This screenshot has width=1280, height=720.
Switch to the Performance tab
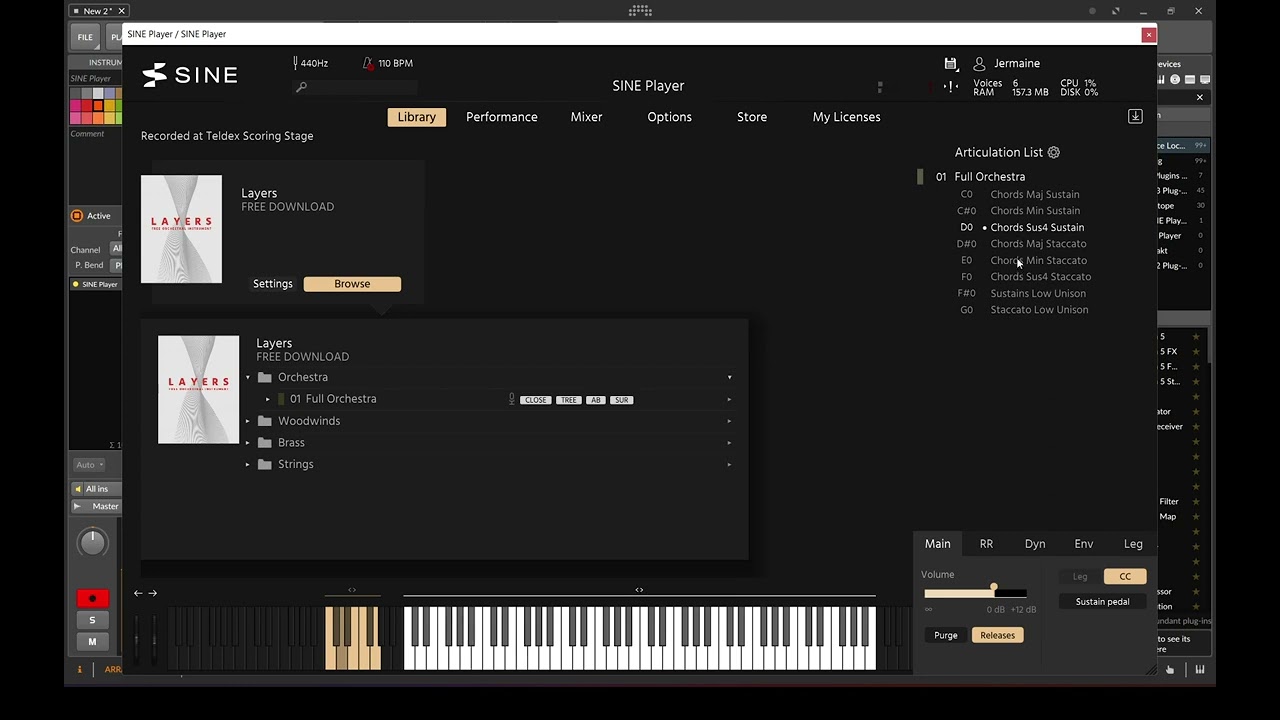[x=501, y=117]
